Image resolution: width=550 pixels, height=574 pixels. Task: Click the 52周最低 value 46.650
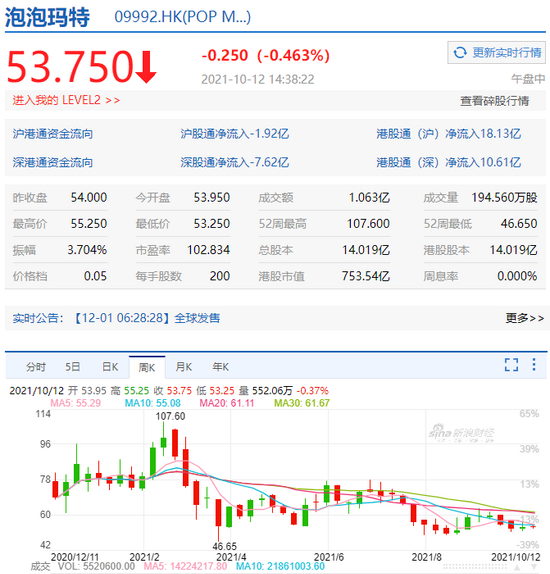point(519,224)
